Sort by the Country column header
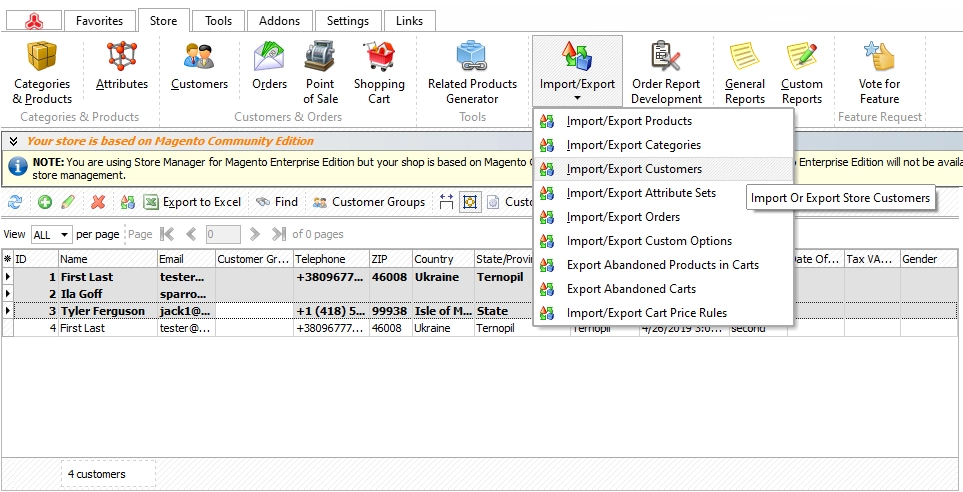This screenshot has height=492, width=963. (443, 259)
